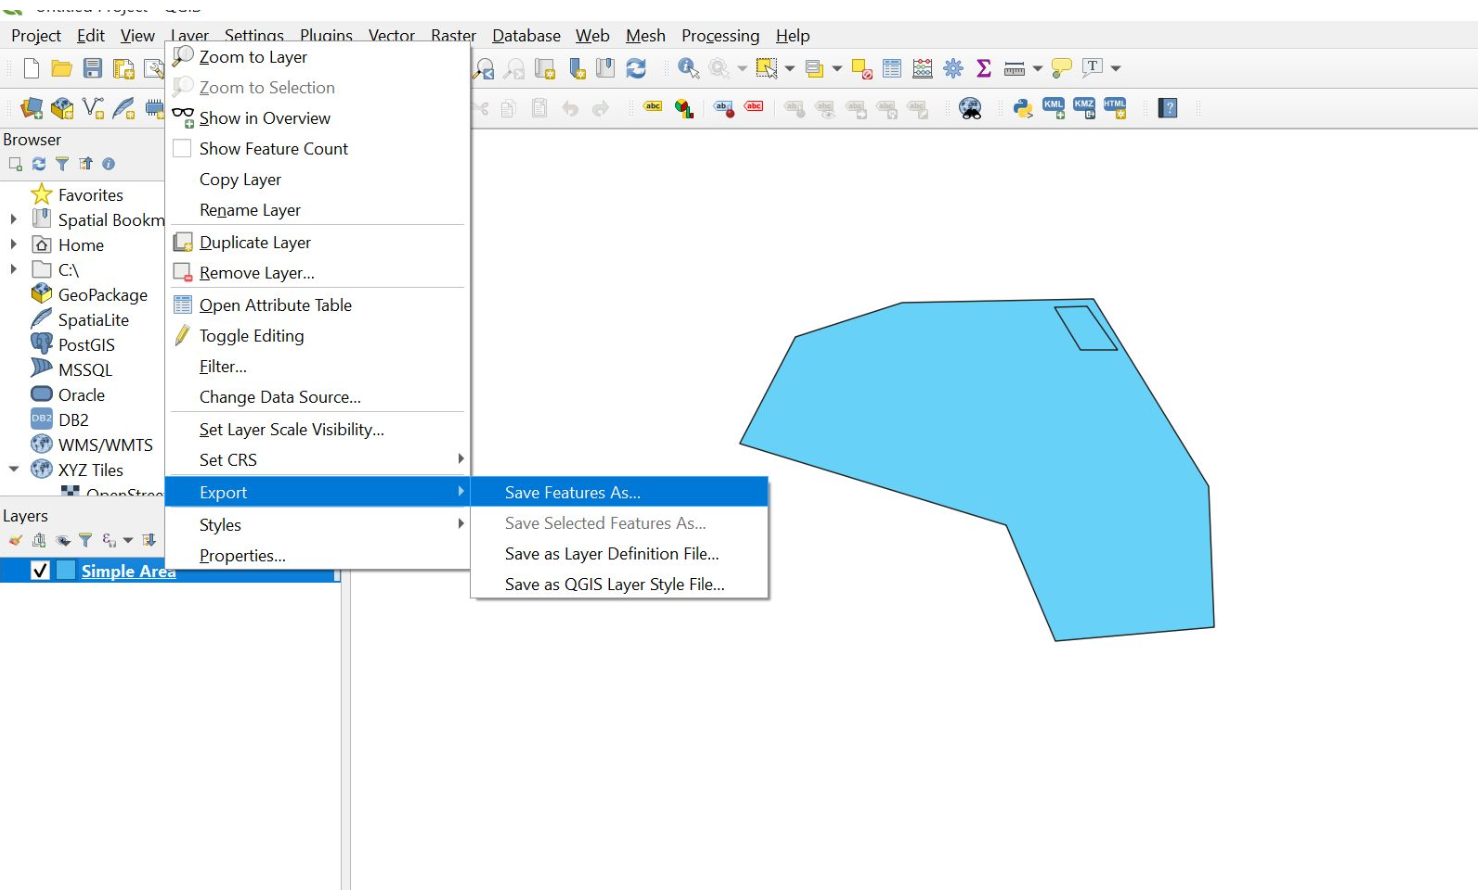1484x892 pixels.
Task: Uncheck the Simple Area layer visibility
Action: pos(42,571)
